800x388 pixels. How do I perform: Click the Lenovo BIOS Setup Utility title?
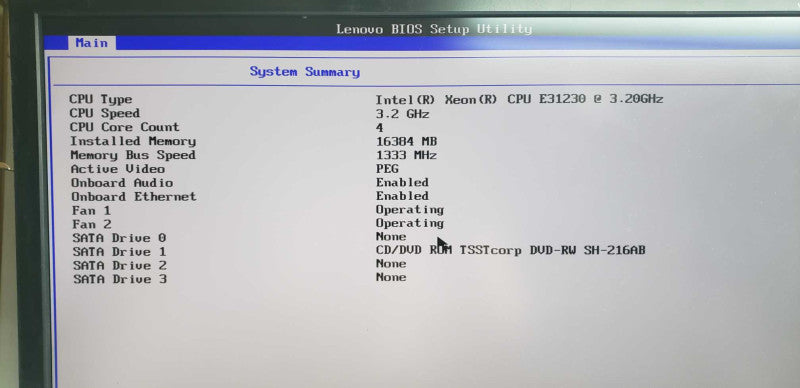pos(434,29)
